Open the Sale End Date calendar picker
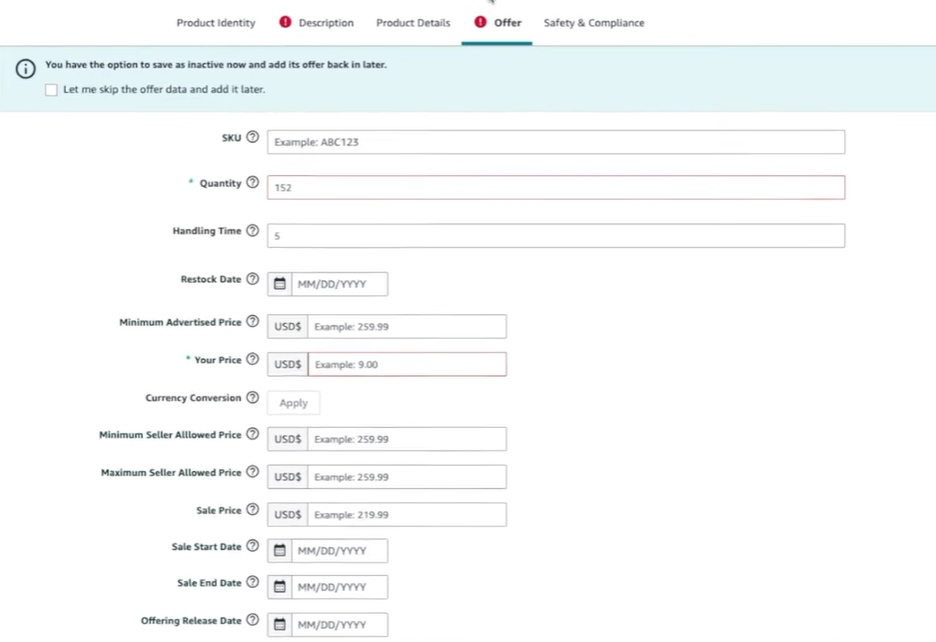Image resolution: width=936 pixels, height=642 pixels. [279, 587]
